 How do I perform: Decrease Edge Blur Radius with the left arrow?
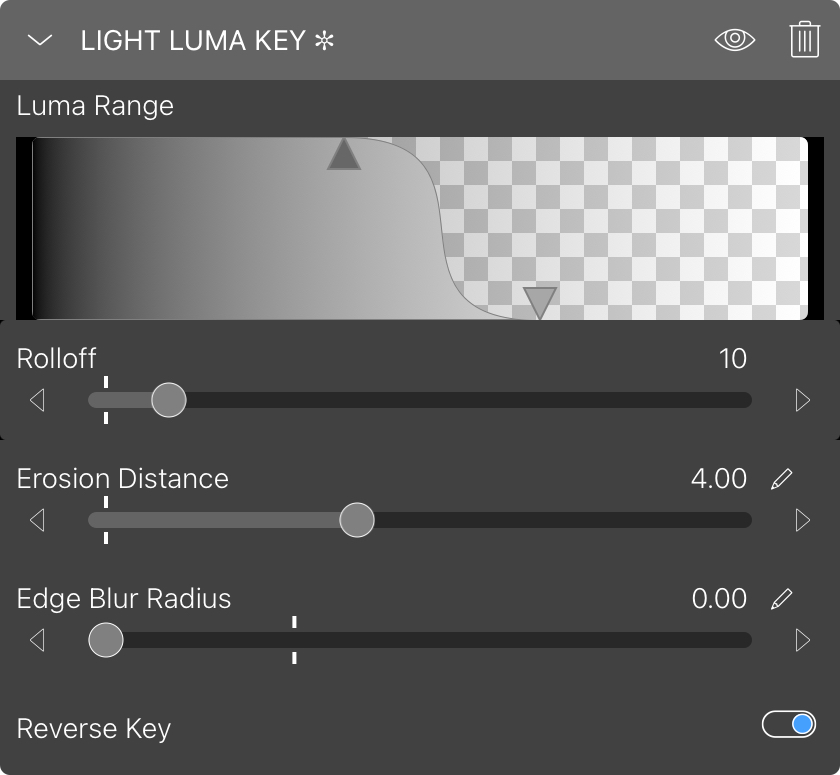(37, 640)
